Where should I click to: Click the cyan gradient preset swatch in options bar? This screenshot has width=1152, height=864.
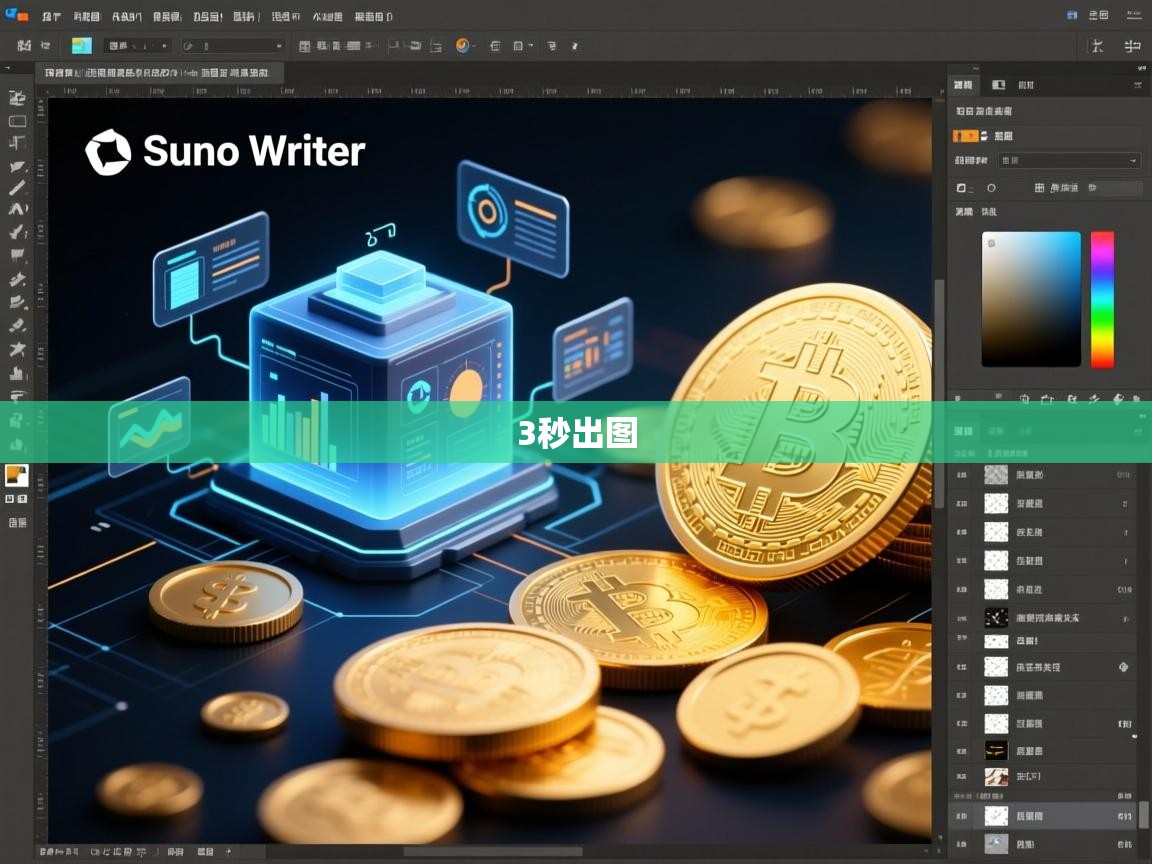[81, 46]
